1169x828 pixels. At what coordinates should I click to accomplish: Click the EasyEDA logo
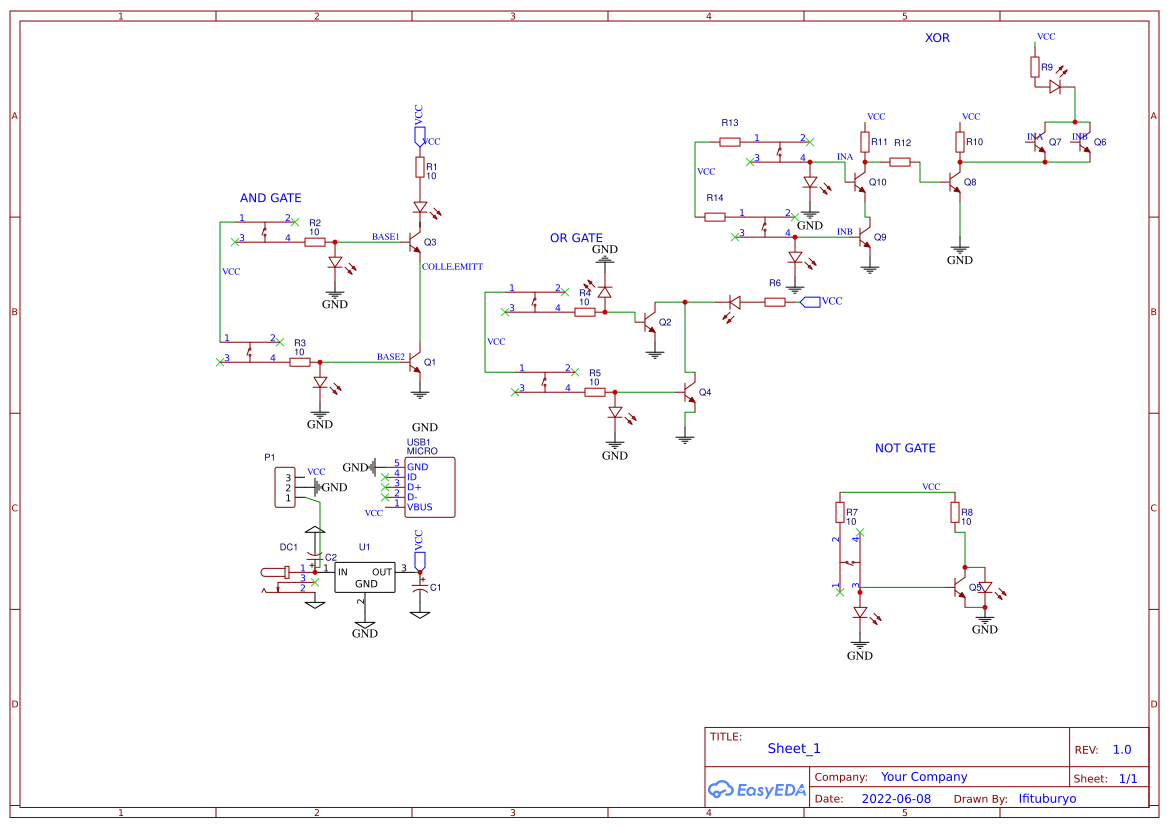click(757, 790)
